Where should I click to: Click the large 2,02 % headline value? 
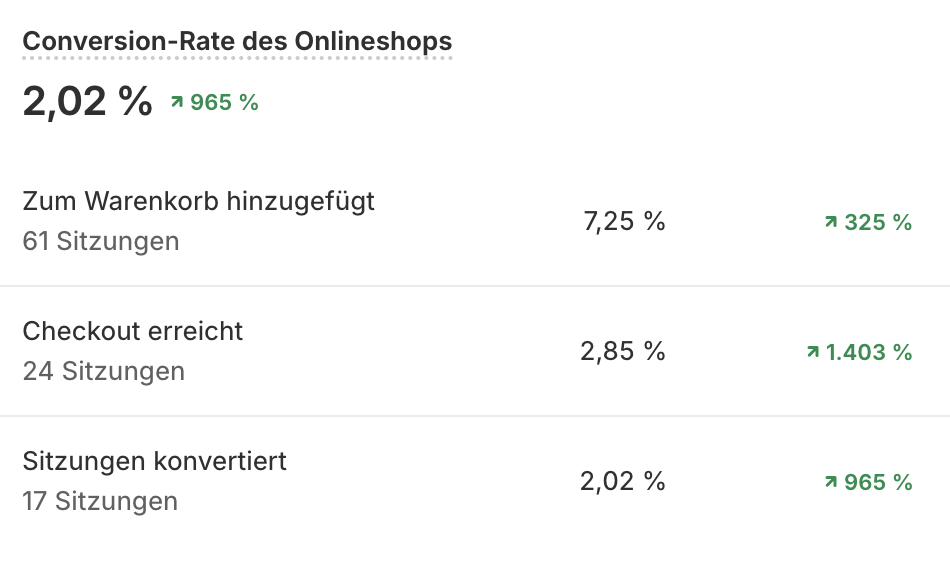(87, 101)
